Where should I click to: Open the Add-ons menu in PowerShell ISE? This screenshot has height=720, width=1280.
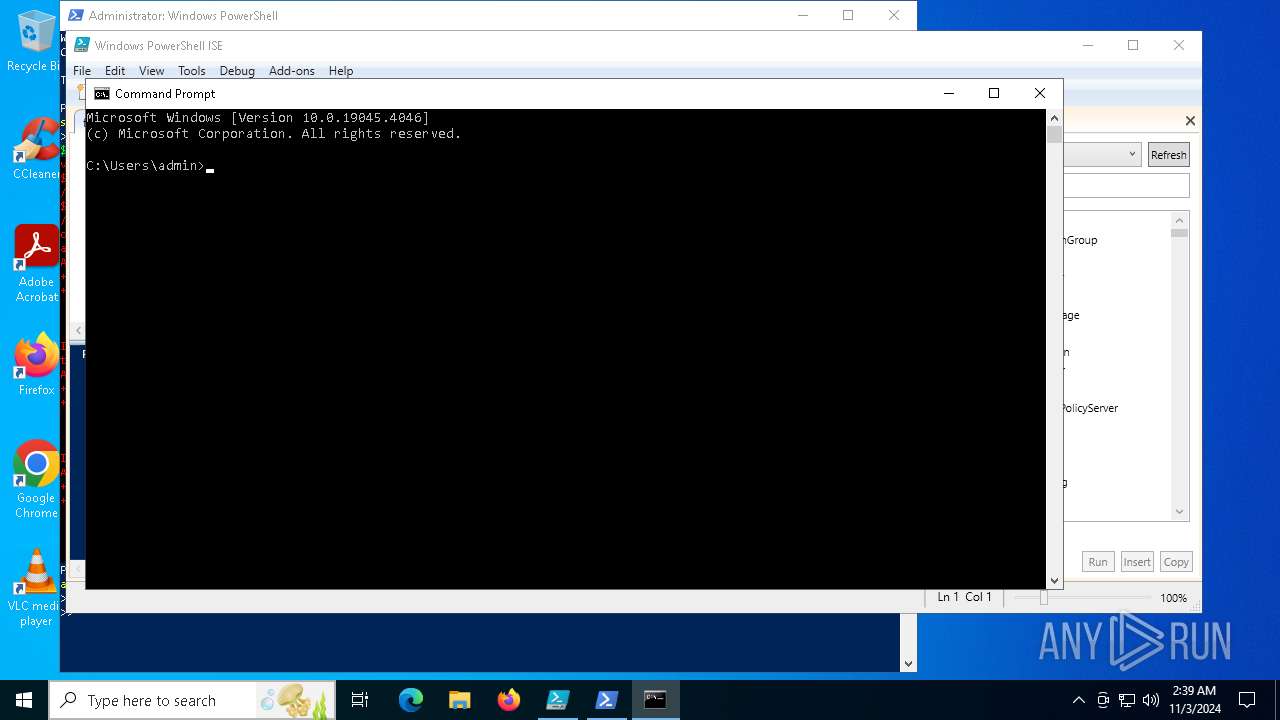pyautogui.click(x=292, y=71)
